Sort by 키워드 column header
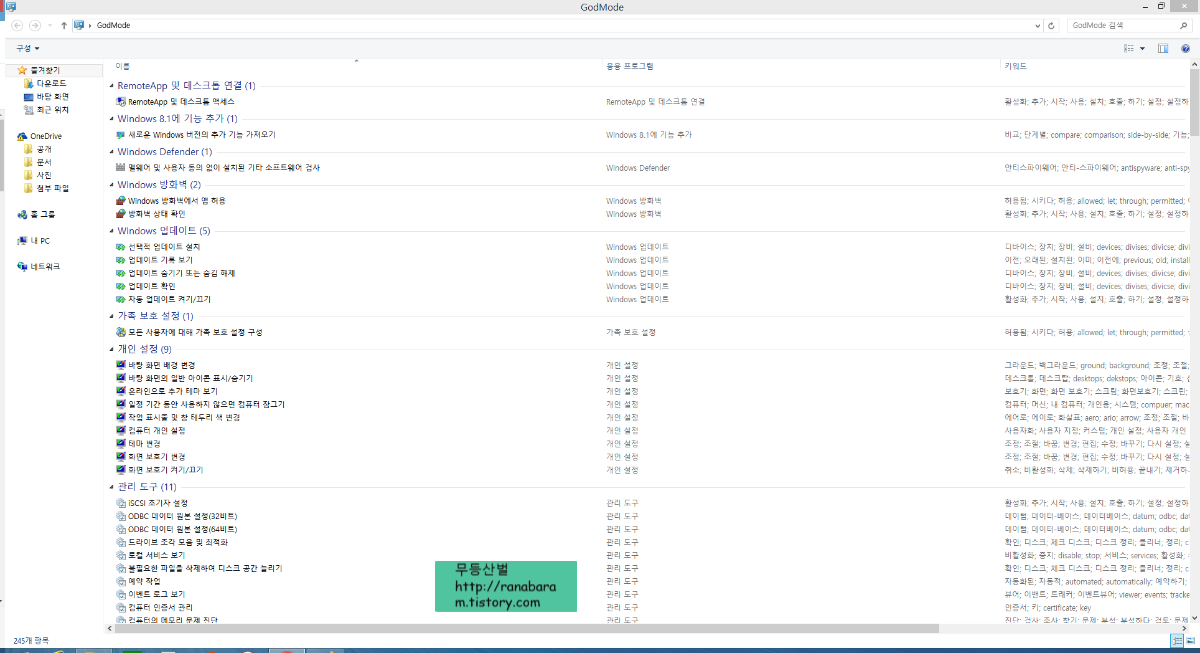This screenshot has width=1200, height=653. (x=1015, y=66)
